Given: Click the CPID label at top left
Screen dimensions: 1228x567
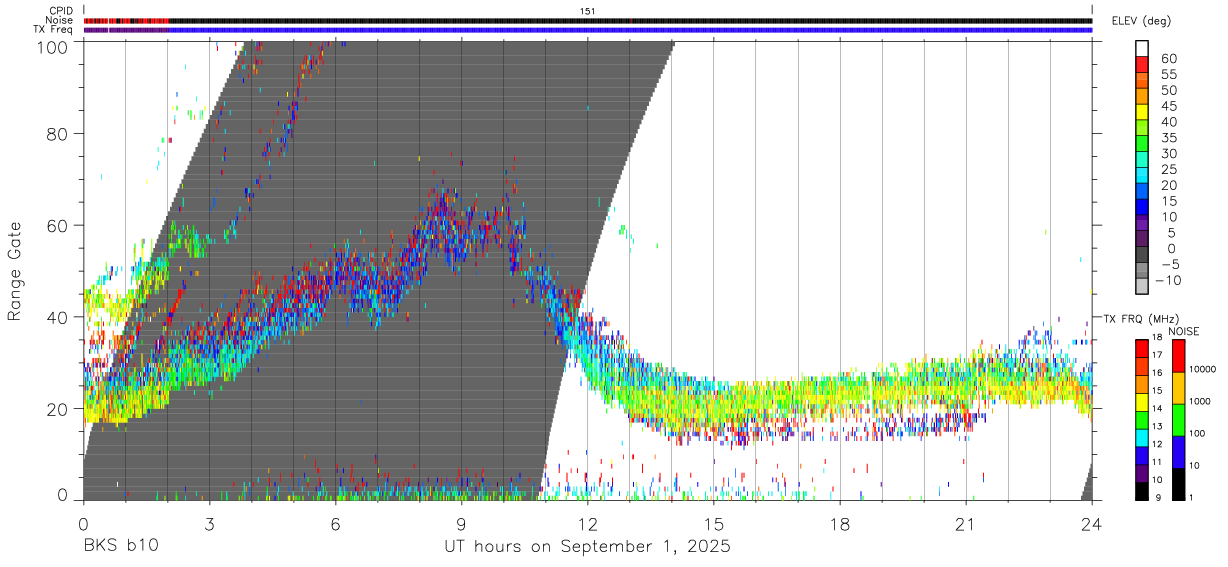Looking at the screenshot, I should (62, 11).
